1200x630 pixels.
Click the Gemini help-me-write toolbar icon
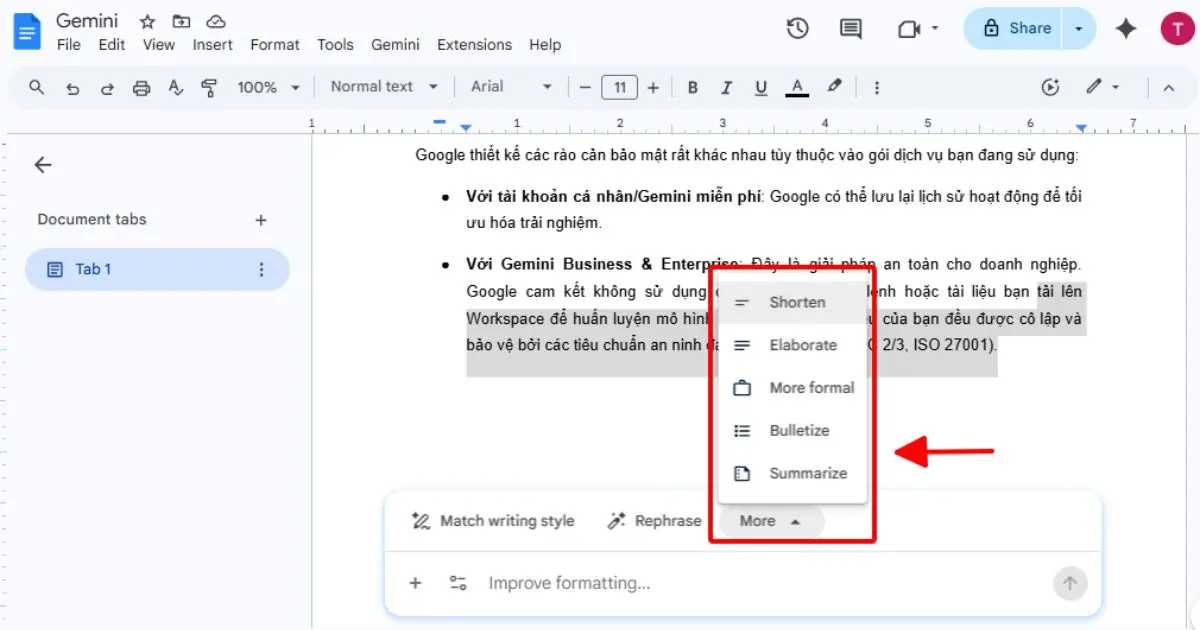tap(1050, 87)
